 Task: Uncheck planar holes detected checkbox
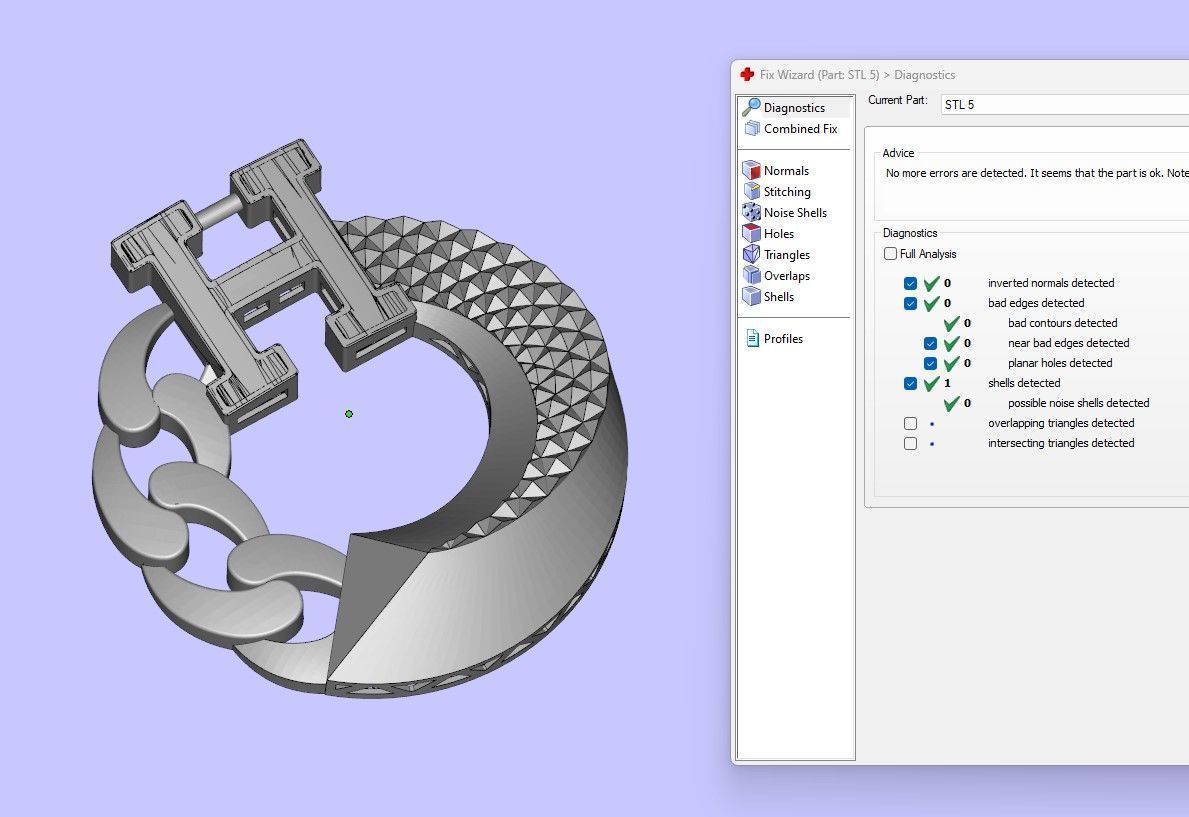click(x=930, y=363)
